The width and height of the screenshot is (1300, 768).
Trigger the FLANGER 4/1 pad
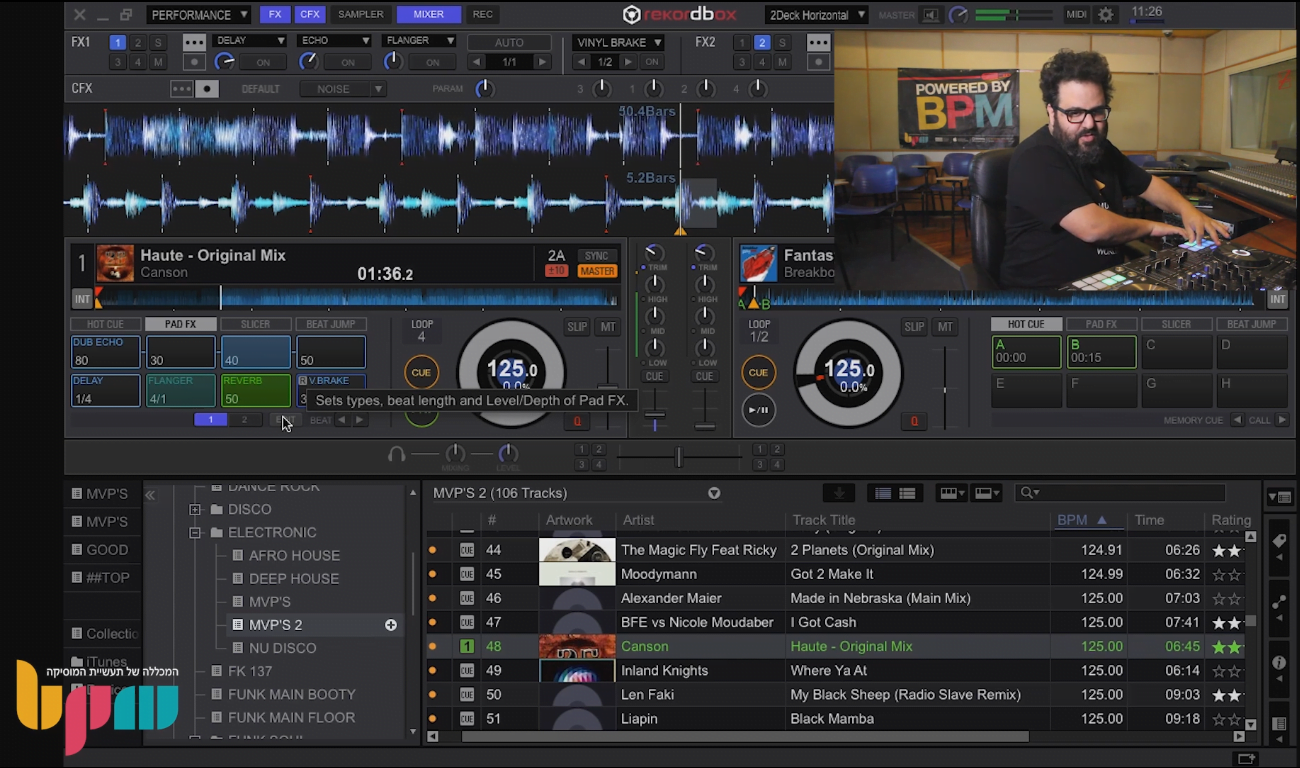coord(180,390)
